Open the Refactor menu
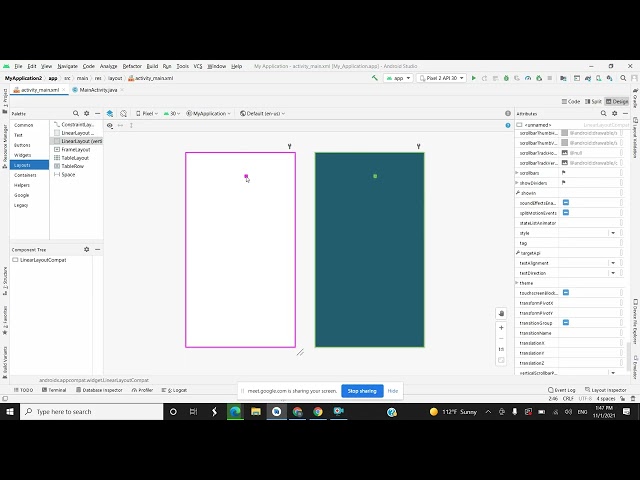Screen dimensions: 640x480 (x=132, y=66)
